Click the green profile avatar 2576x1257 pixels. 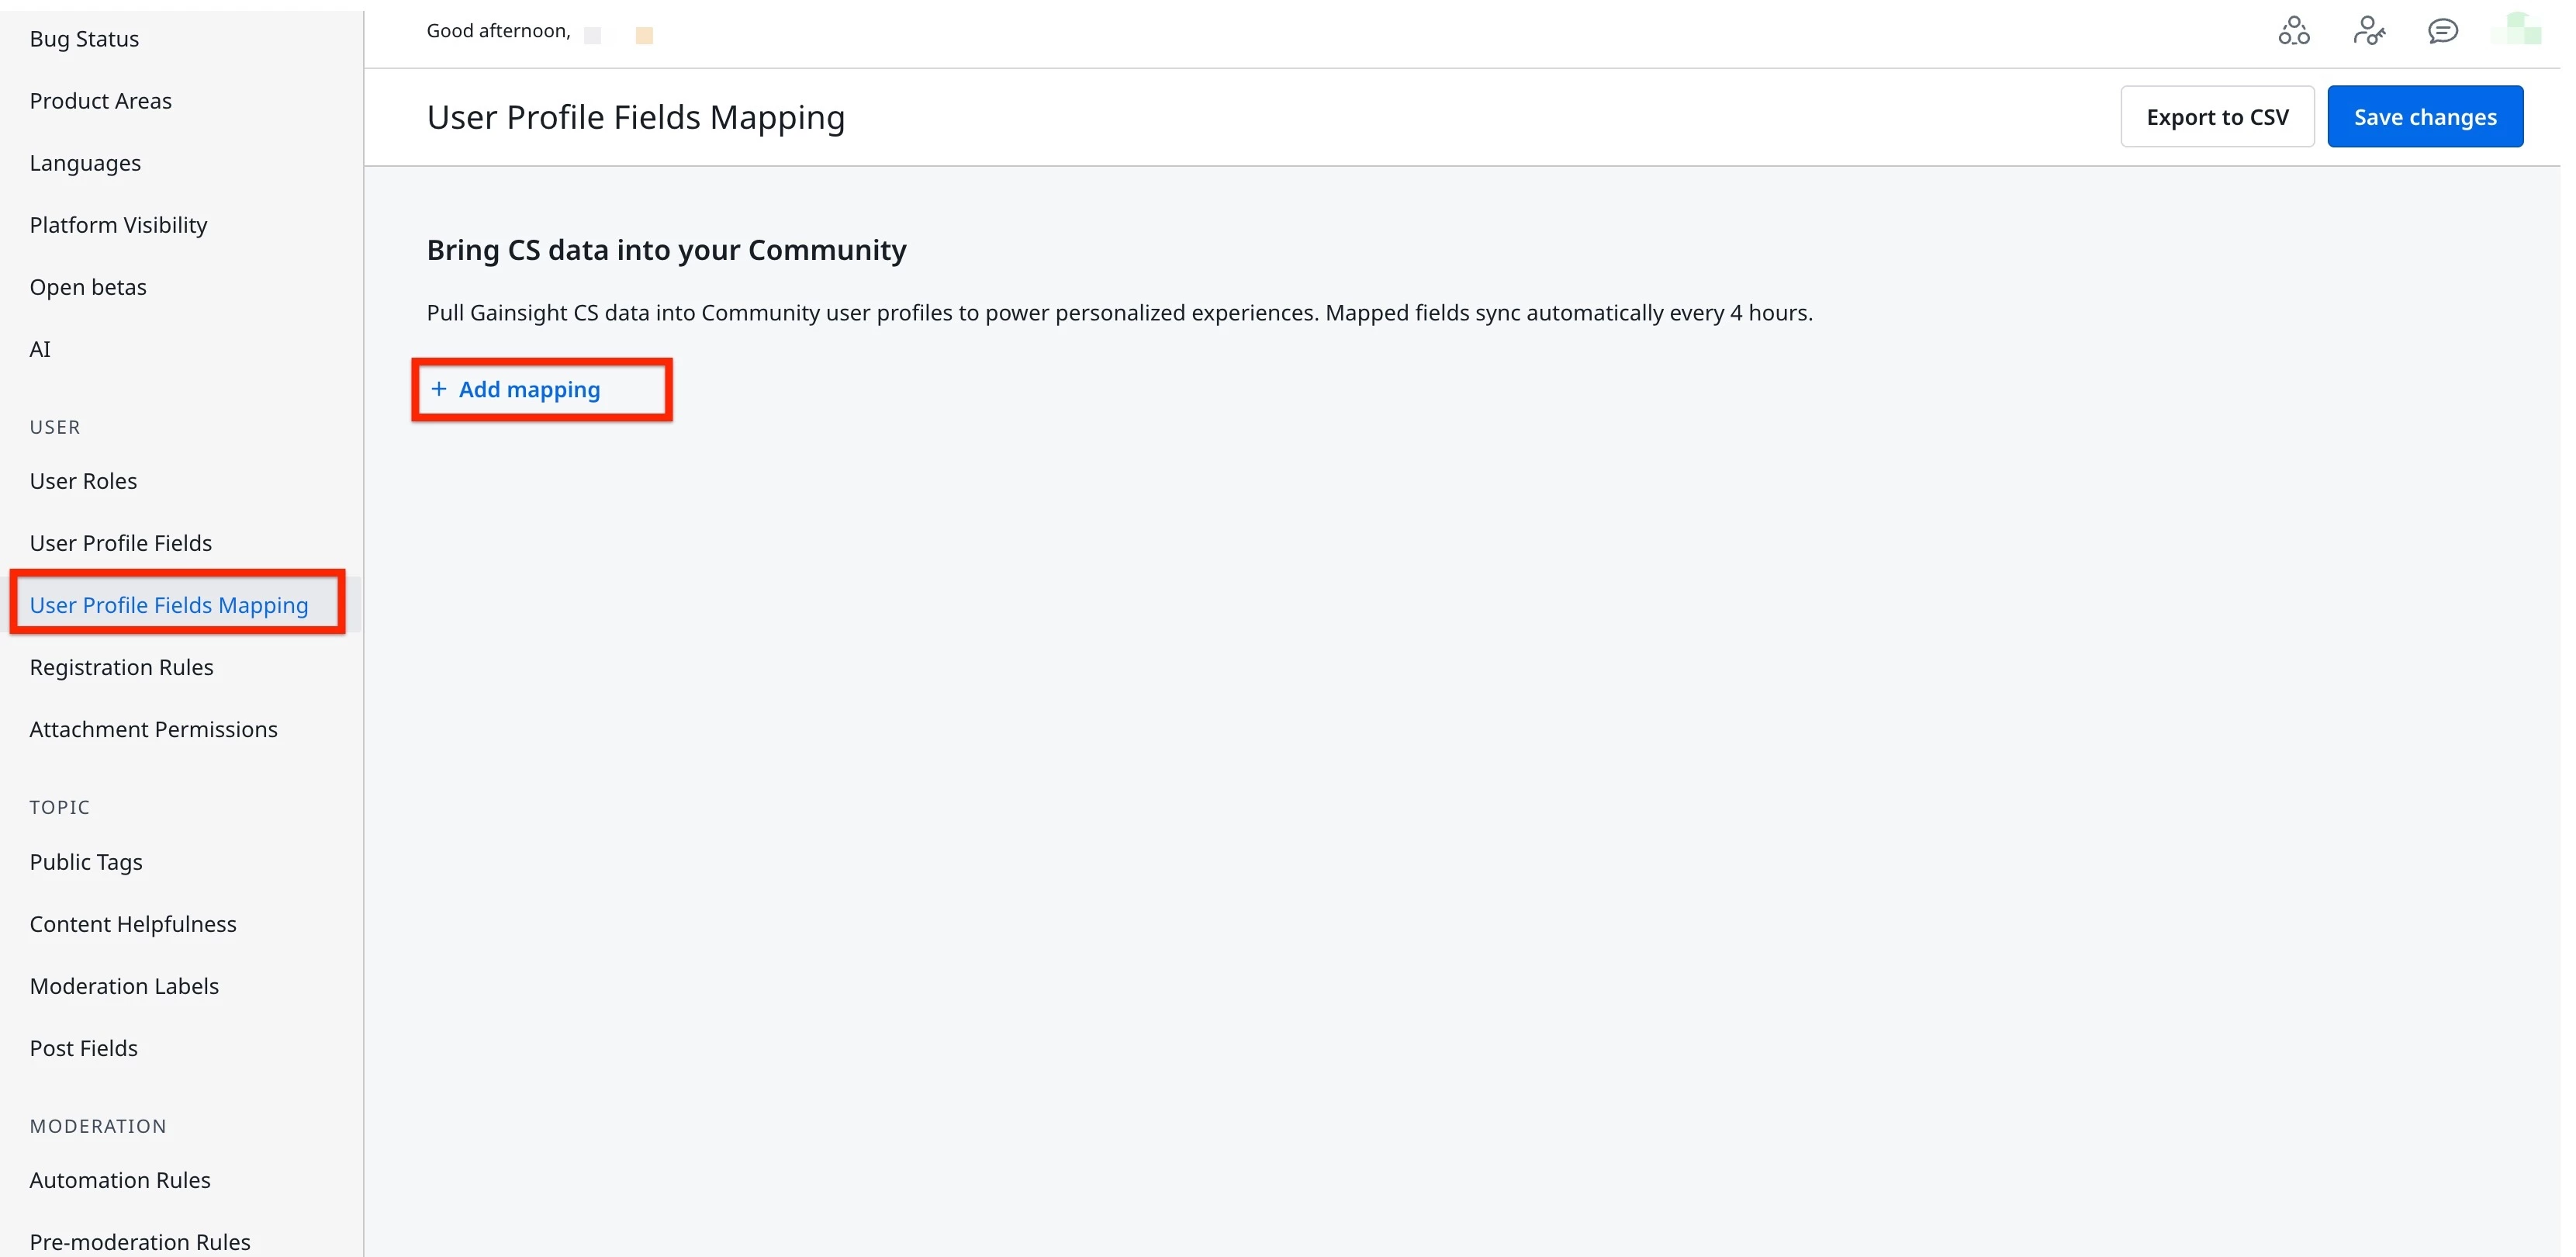click(x=2516, y=30)
